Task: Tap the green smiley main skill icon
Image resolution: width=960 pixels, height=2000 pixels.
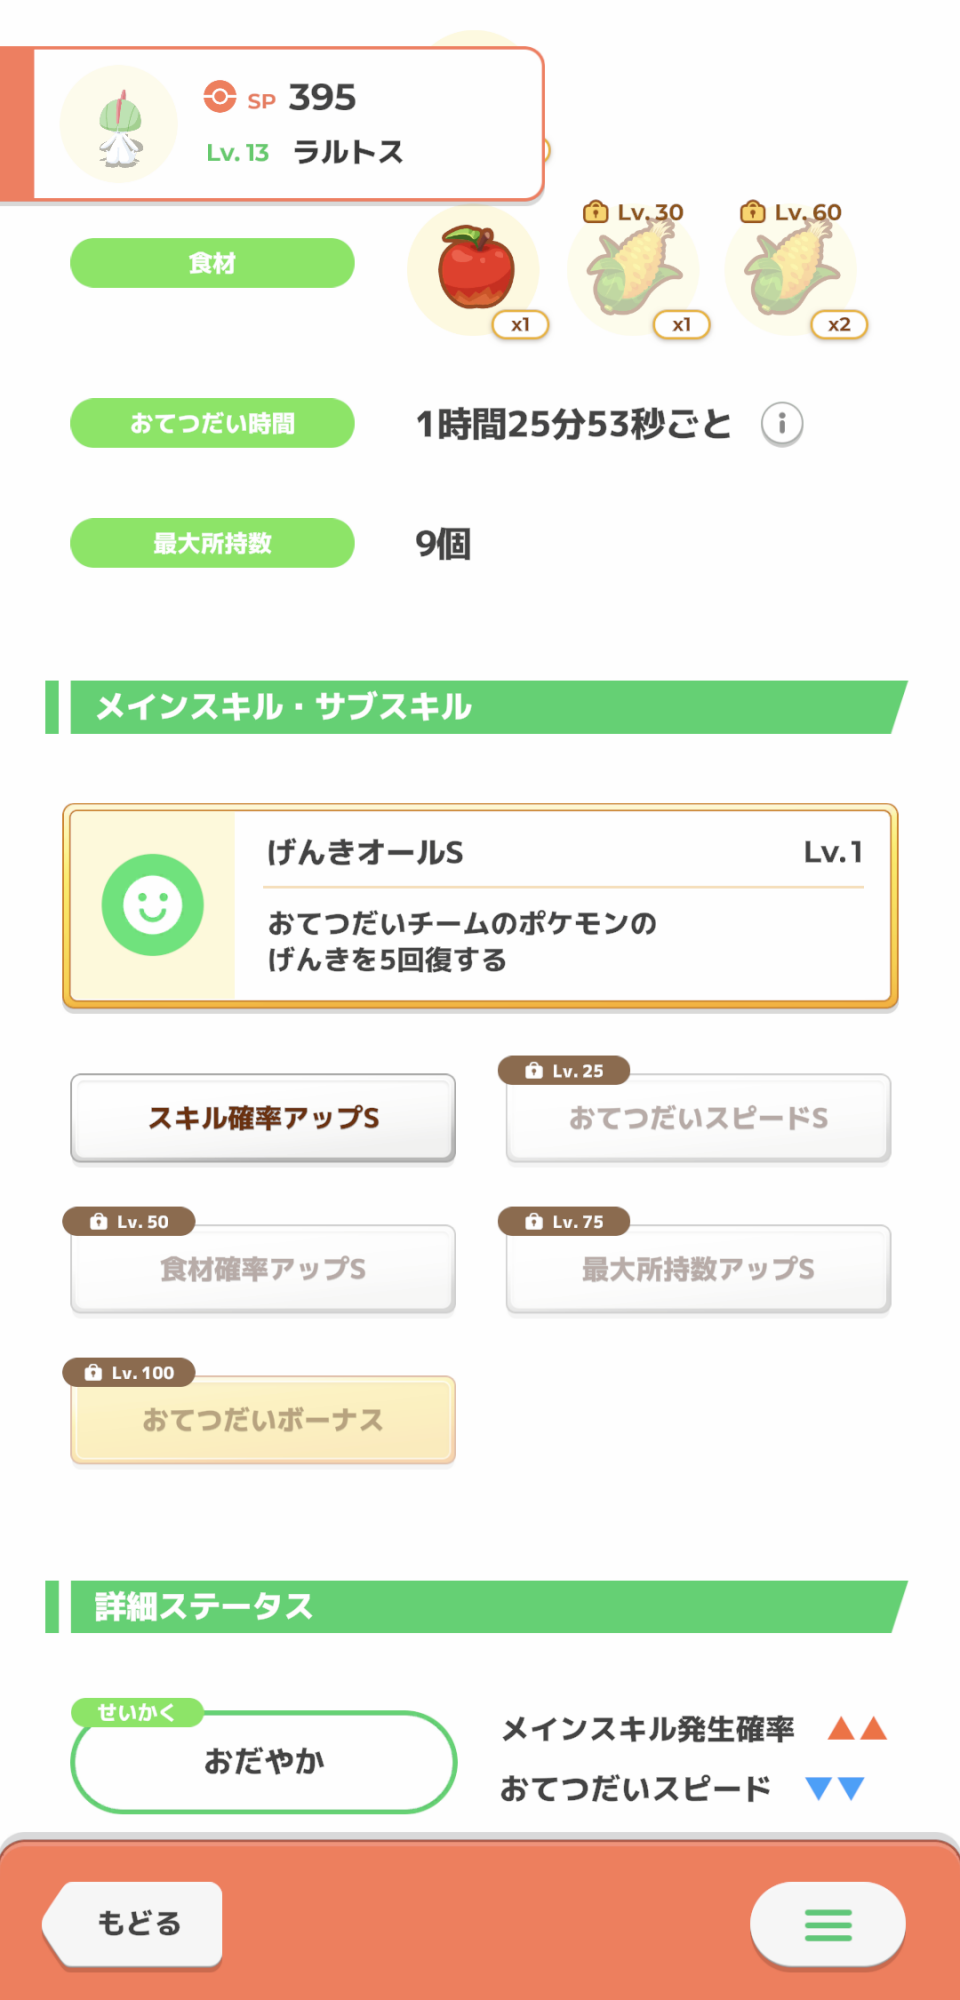Action: point(153,905)
